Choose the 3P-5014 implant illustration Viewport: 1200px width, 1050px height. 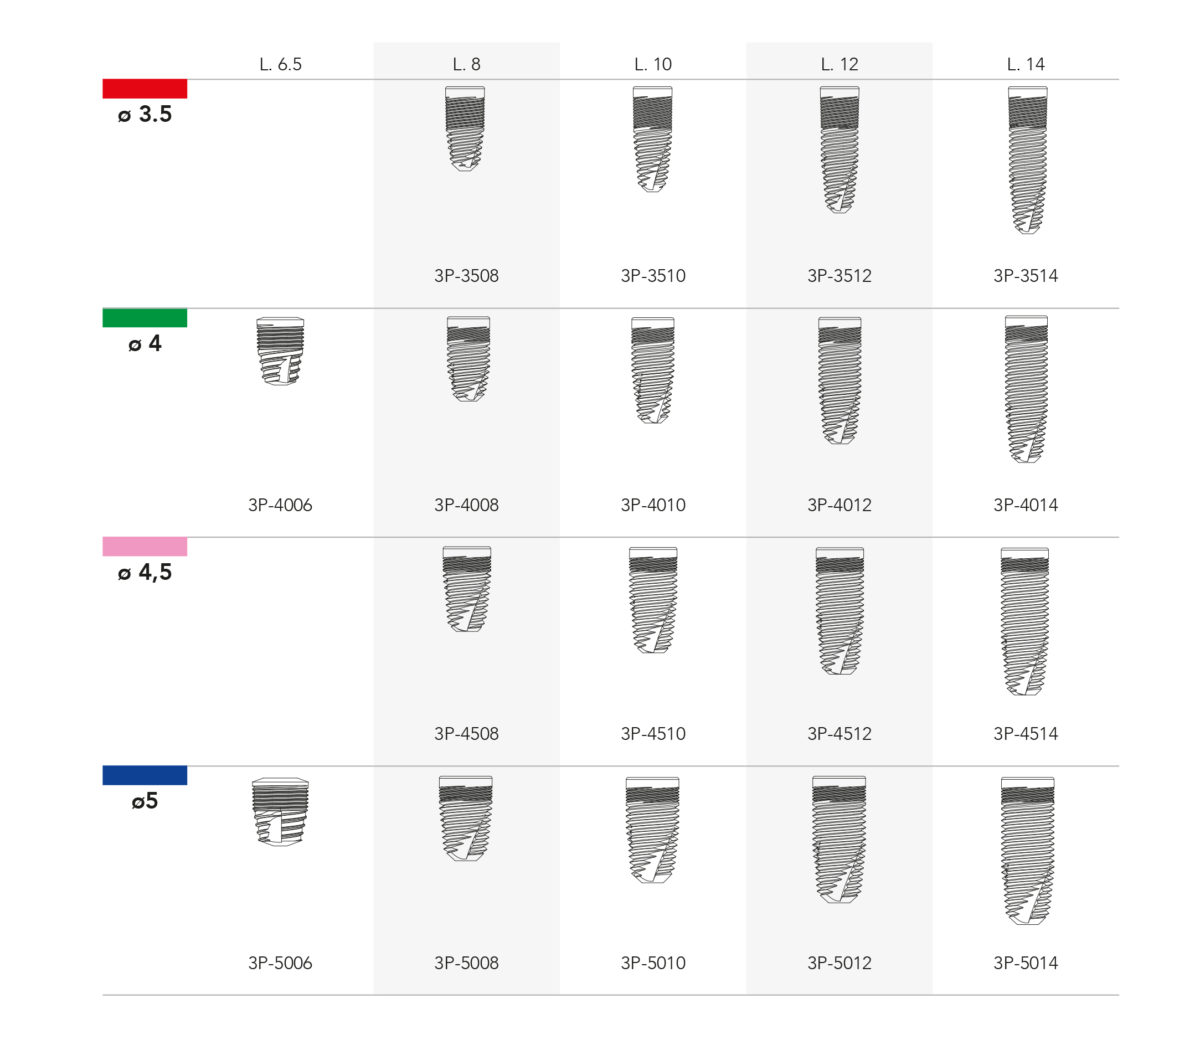click(x=1027, y=851)
